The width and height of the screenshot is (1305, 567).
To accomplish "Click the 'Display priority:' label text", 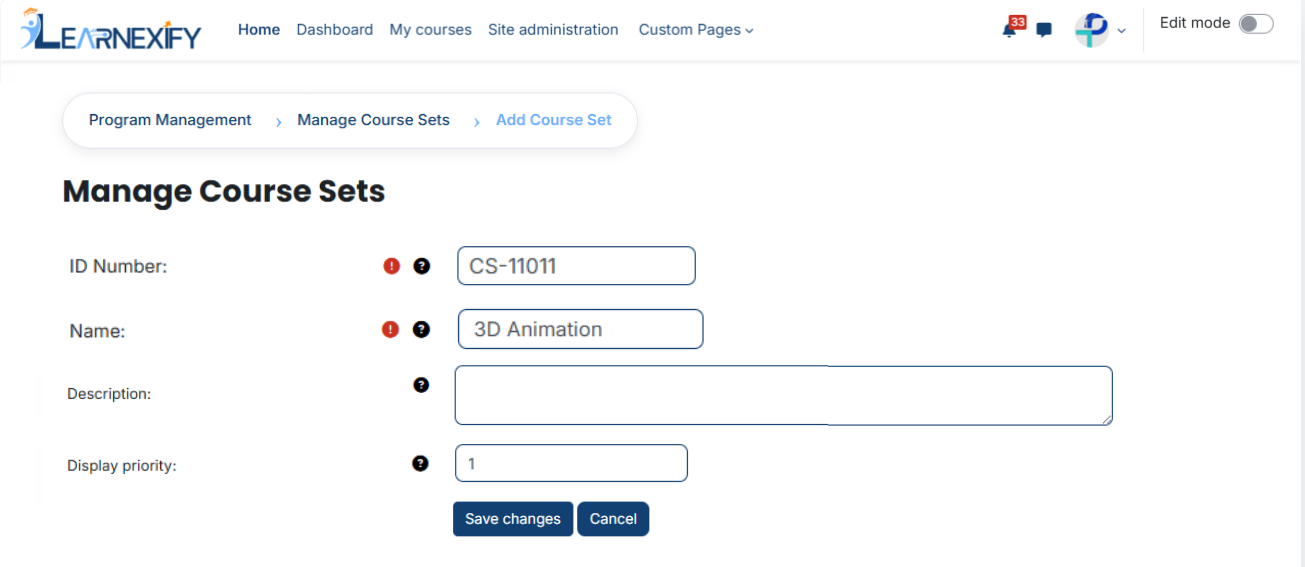I will [x=122, y=465].
